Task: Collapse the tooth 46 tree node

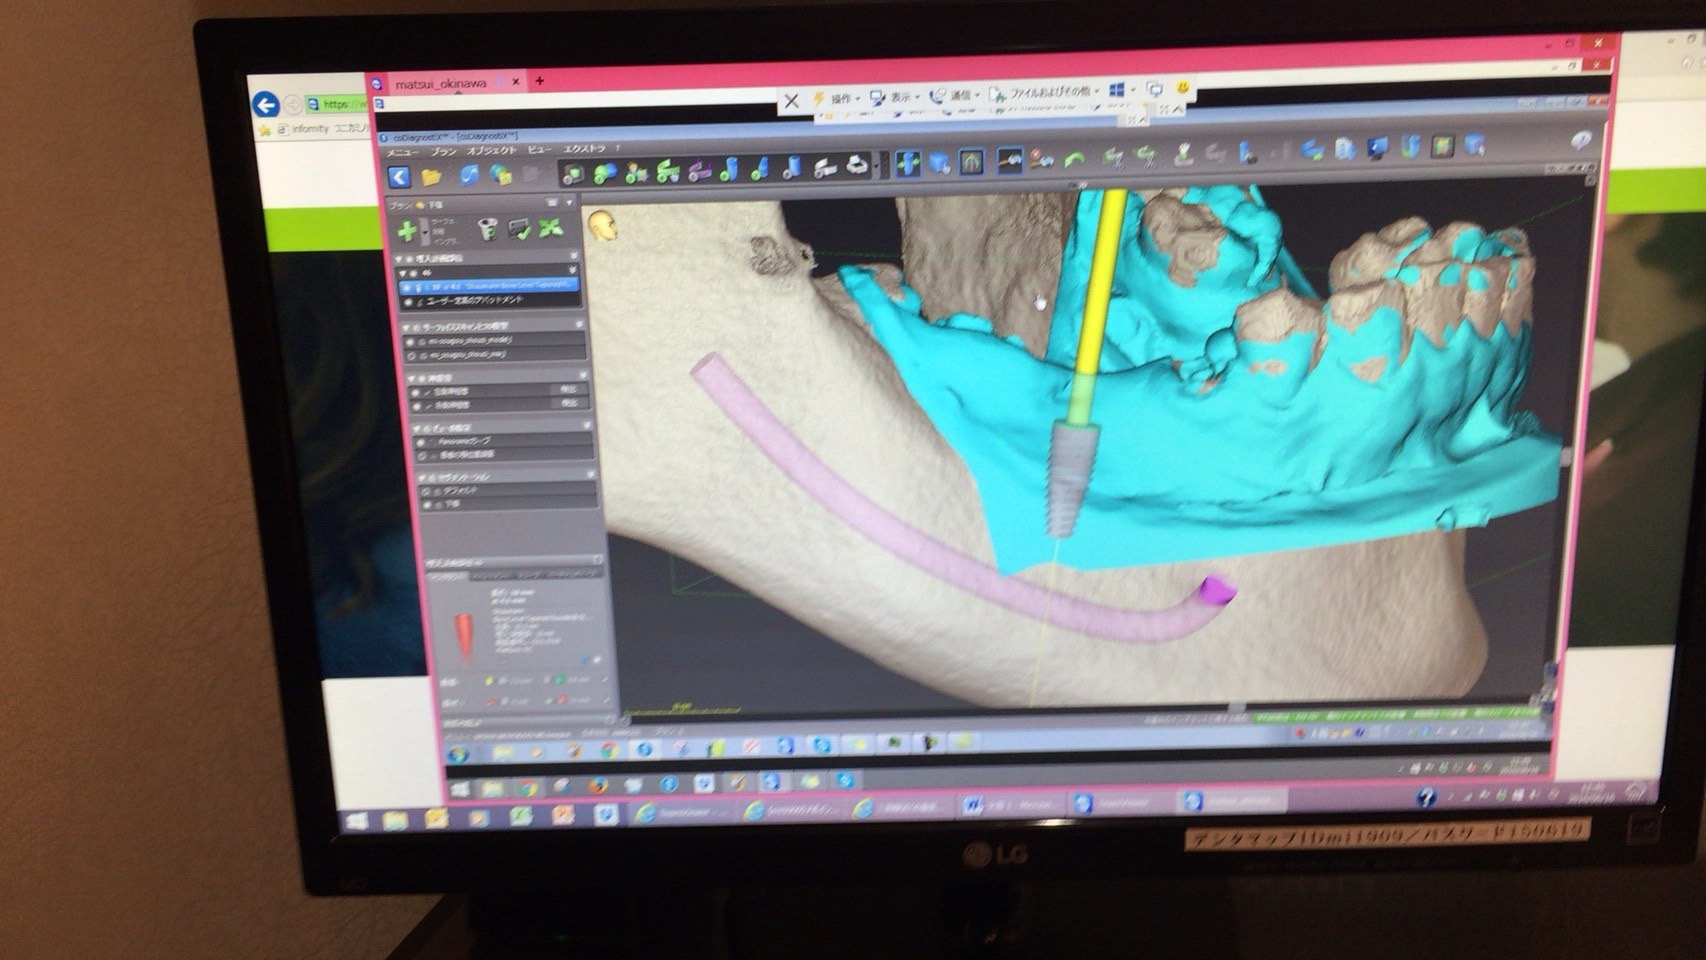Action: click(x=403, y=272)
